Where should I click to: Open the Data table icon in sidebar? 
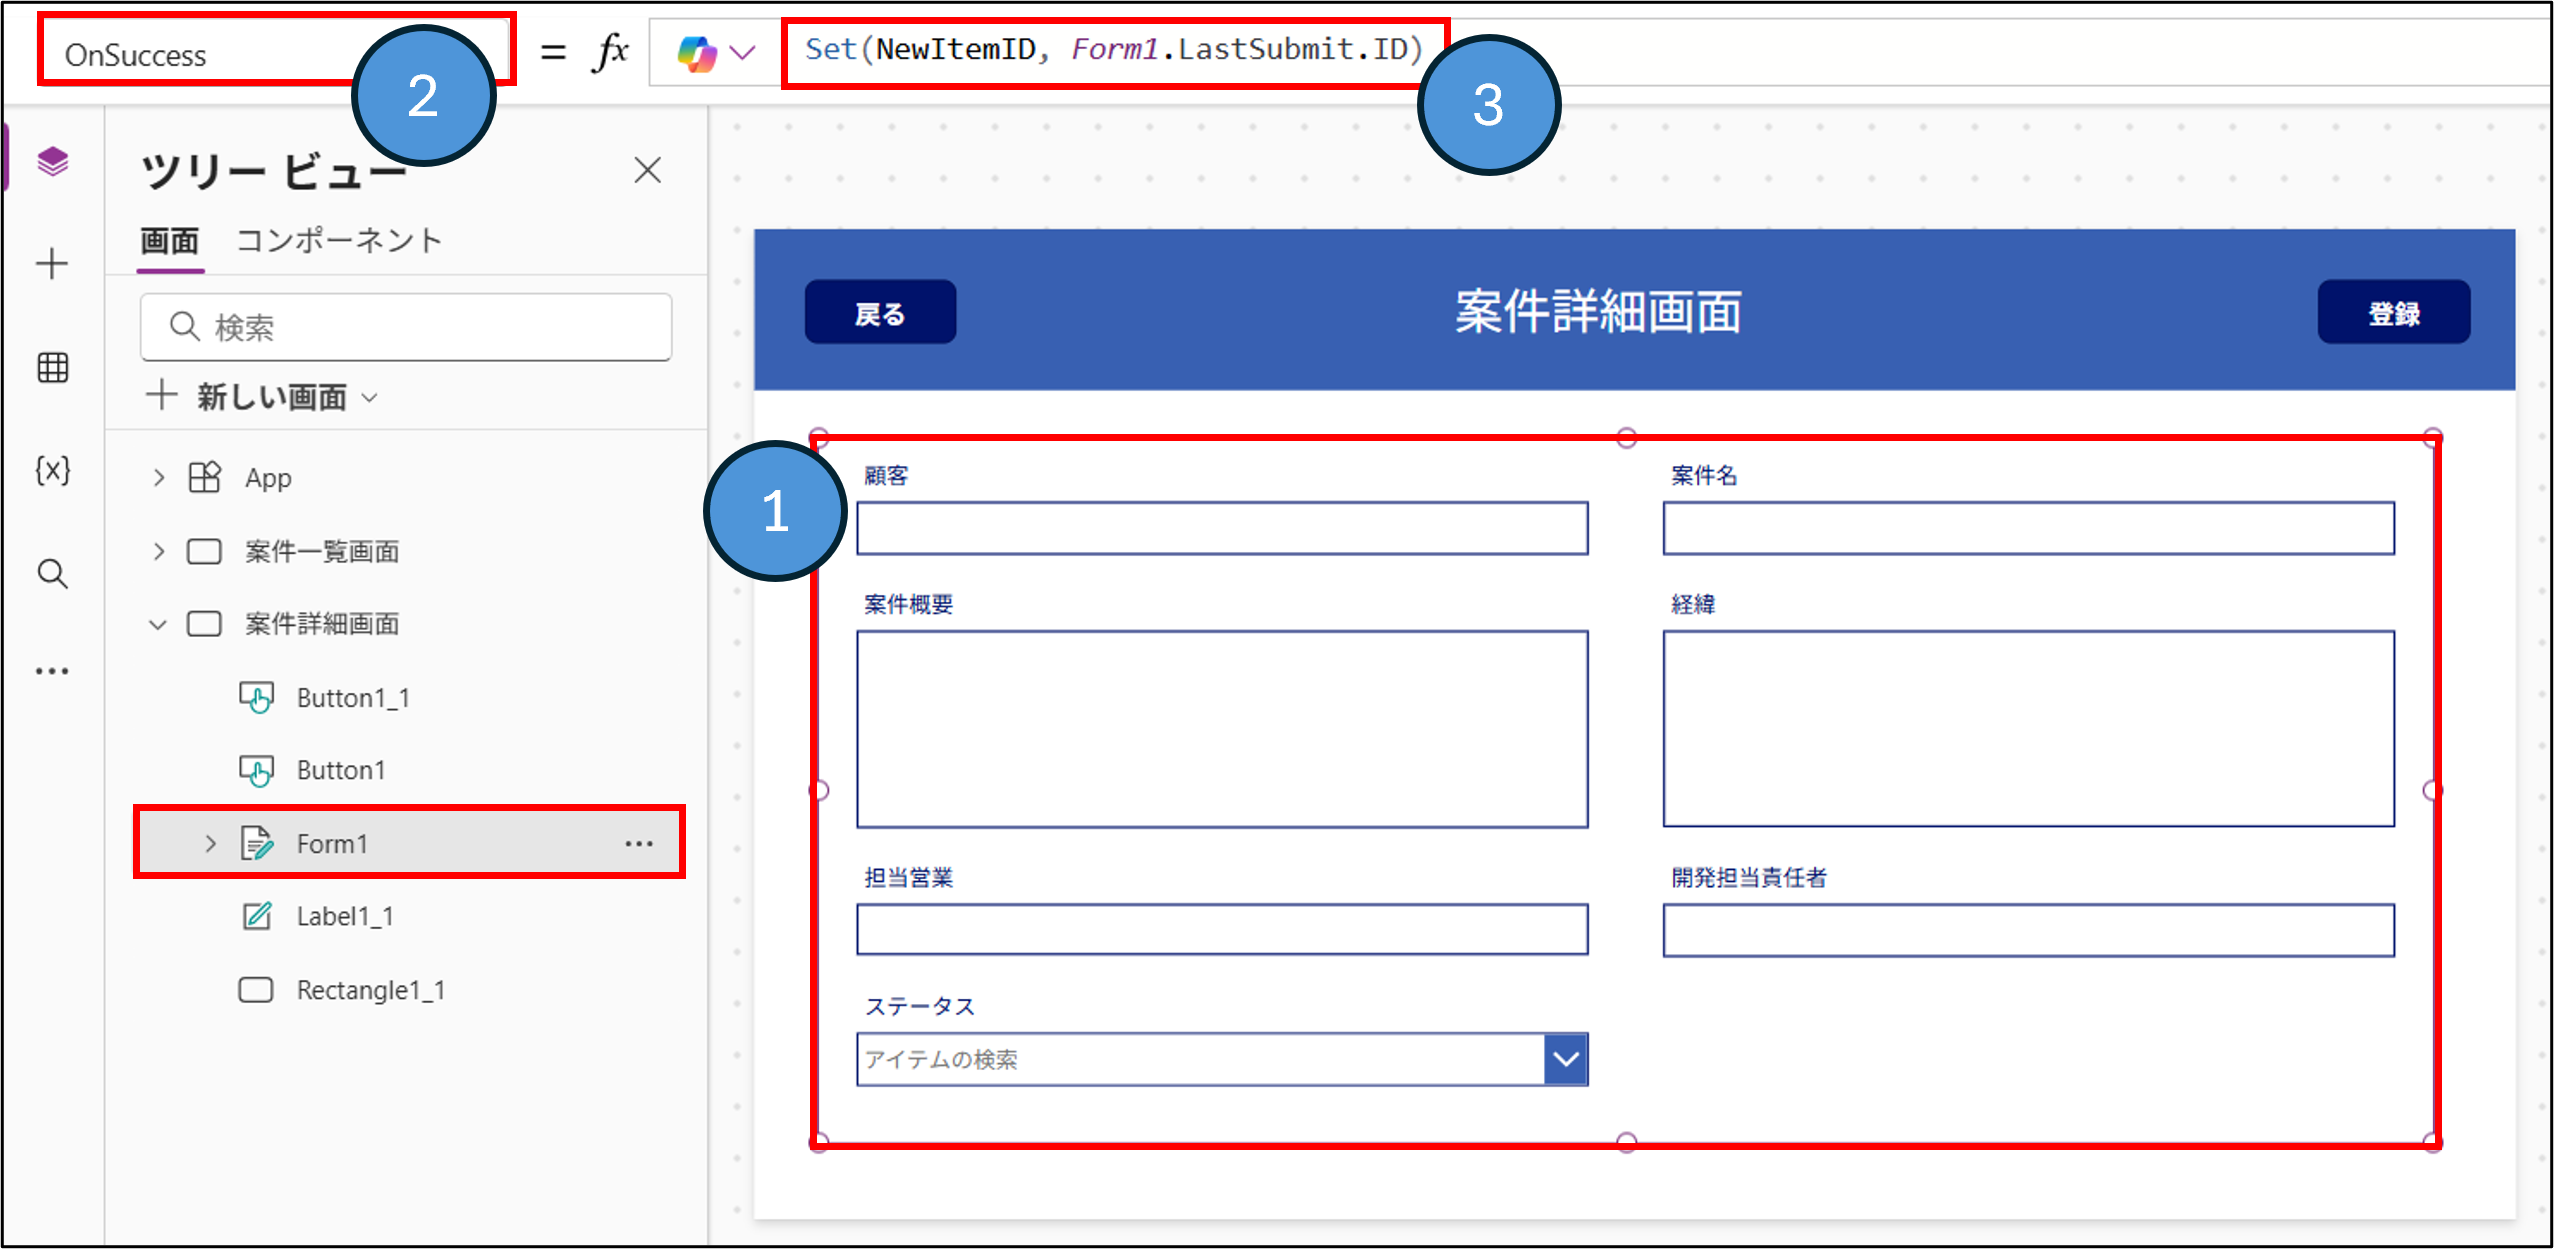point(52,368)
